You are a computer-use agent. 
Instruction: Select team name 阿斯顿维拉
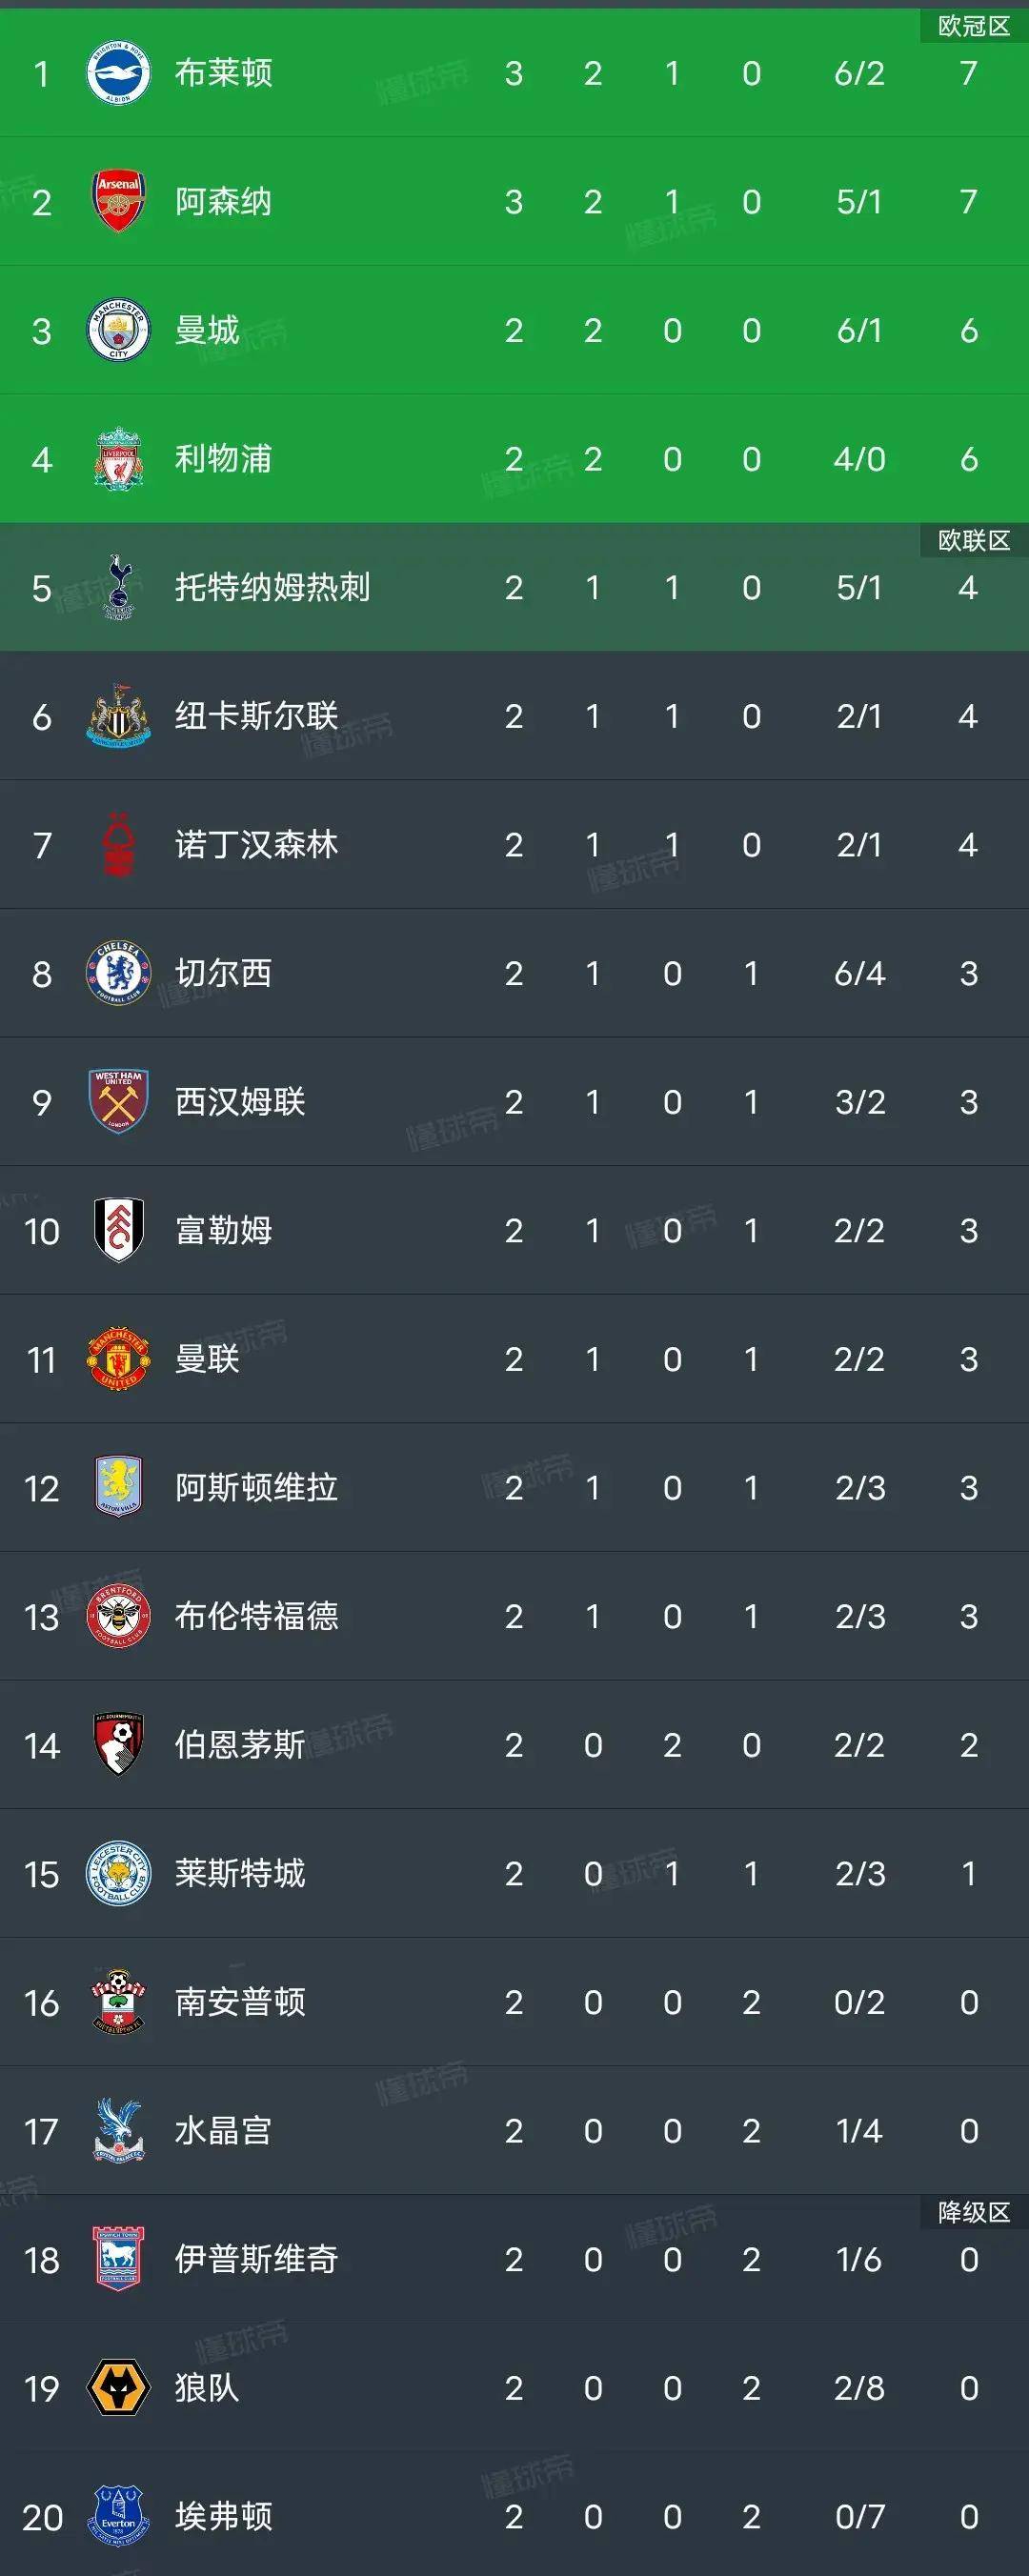coord(256,1488)
